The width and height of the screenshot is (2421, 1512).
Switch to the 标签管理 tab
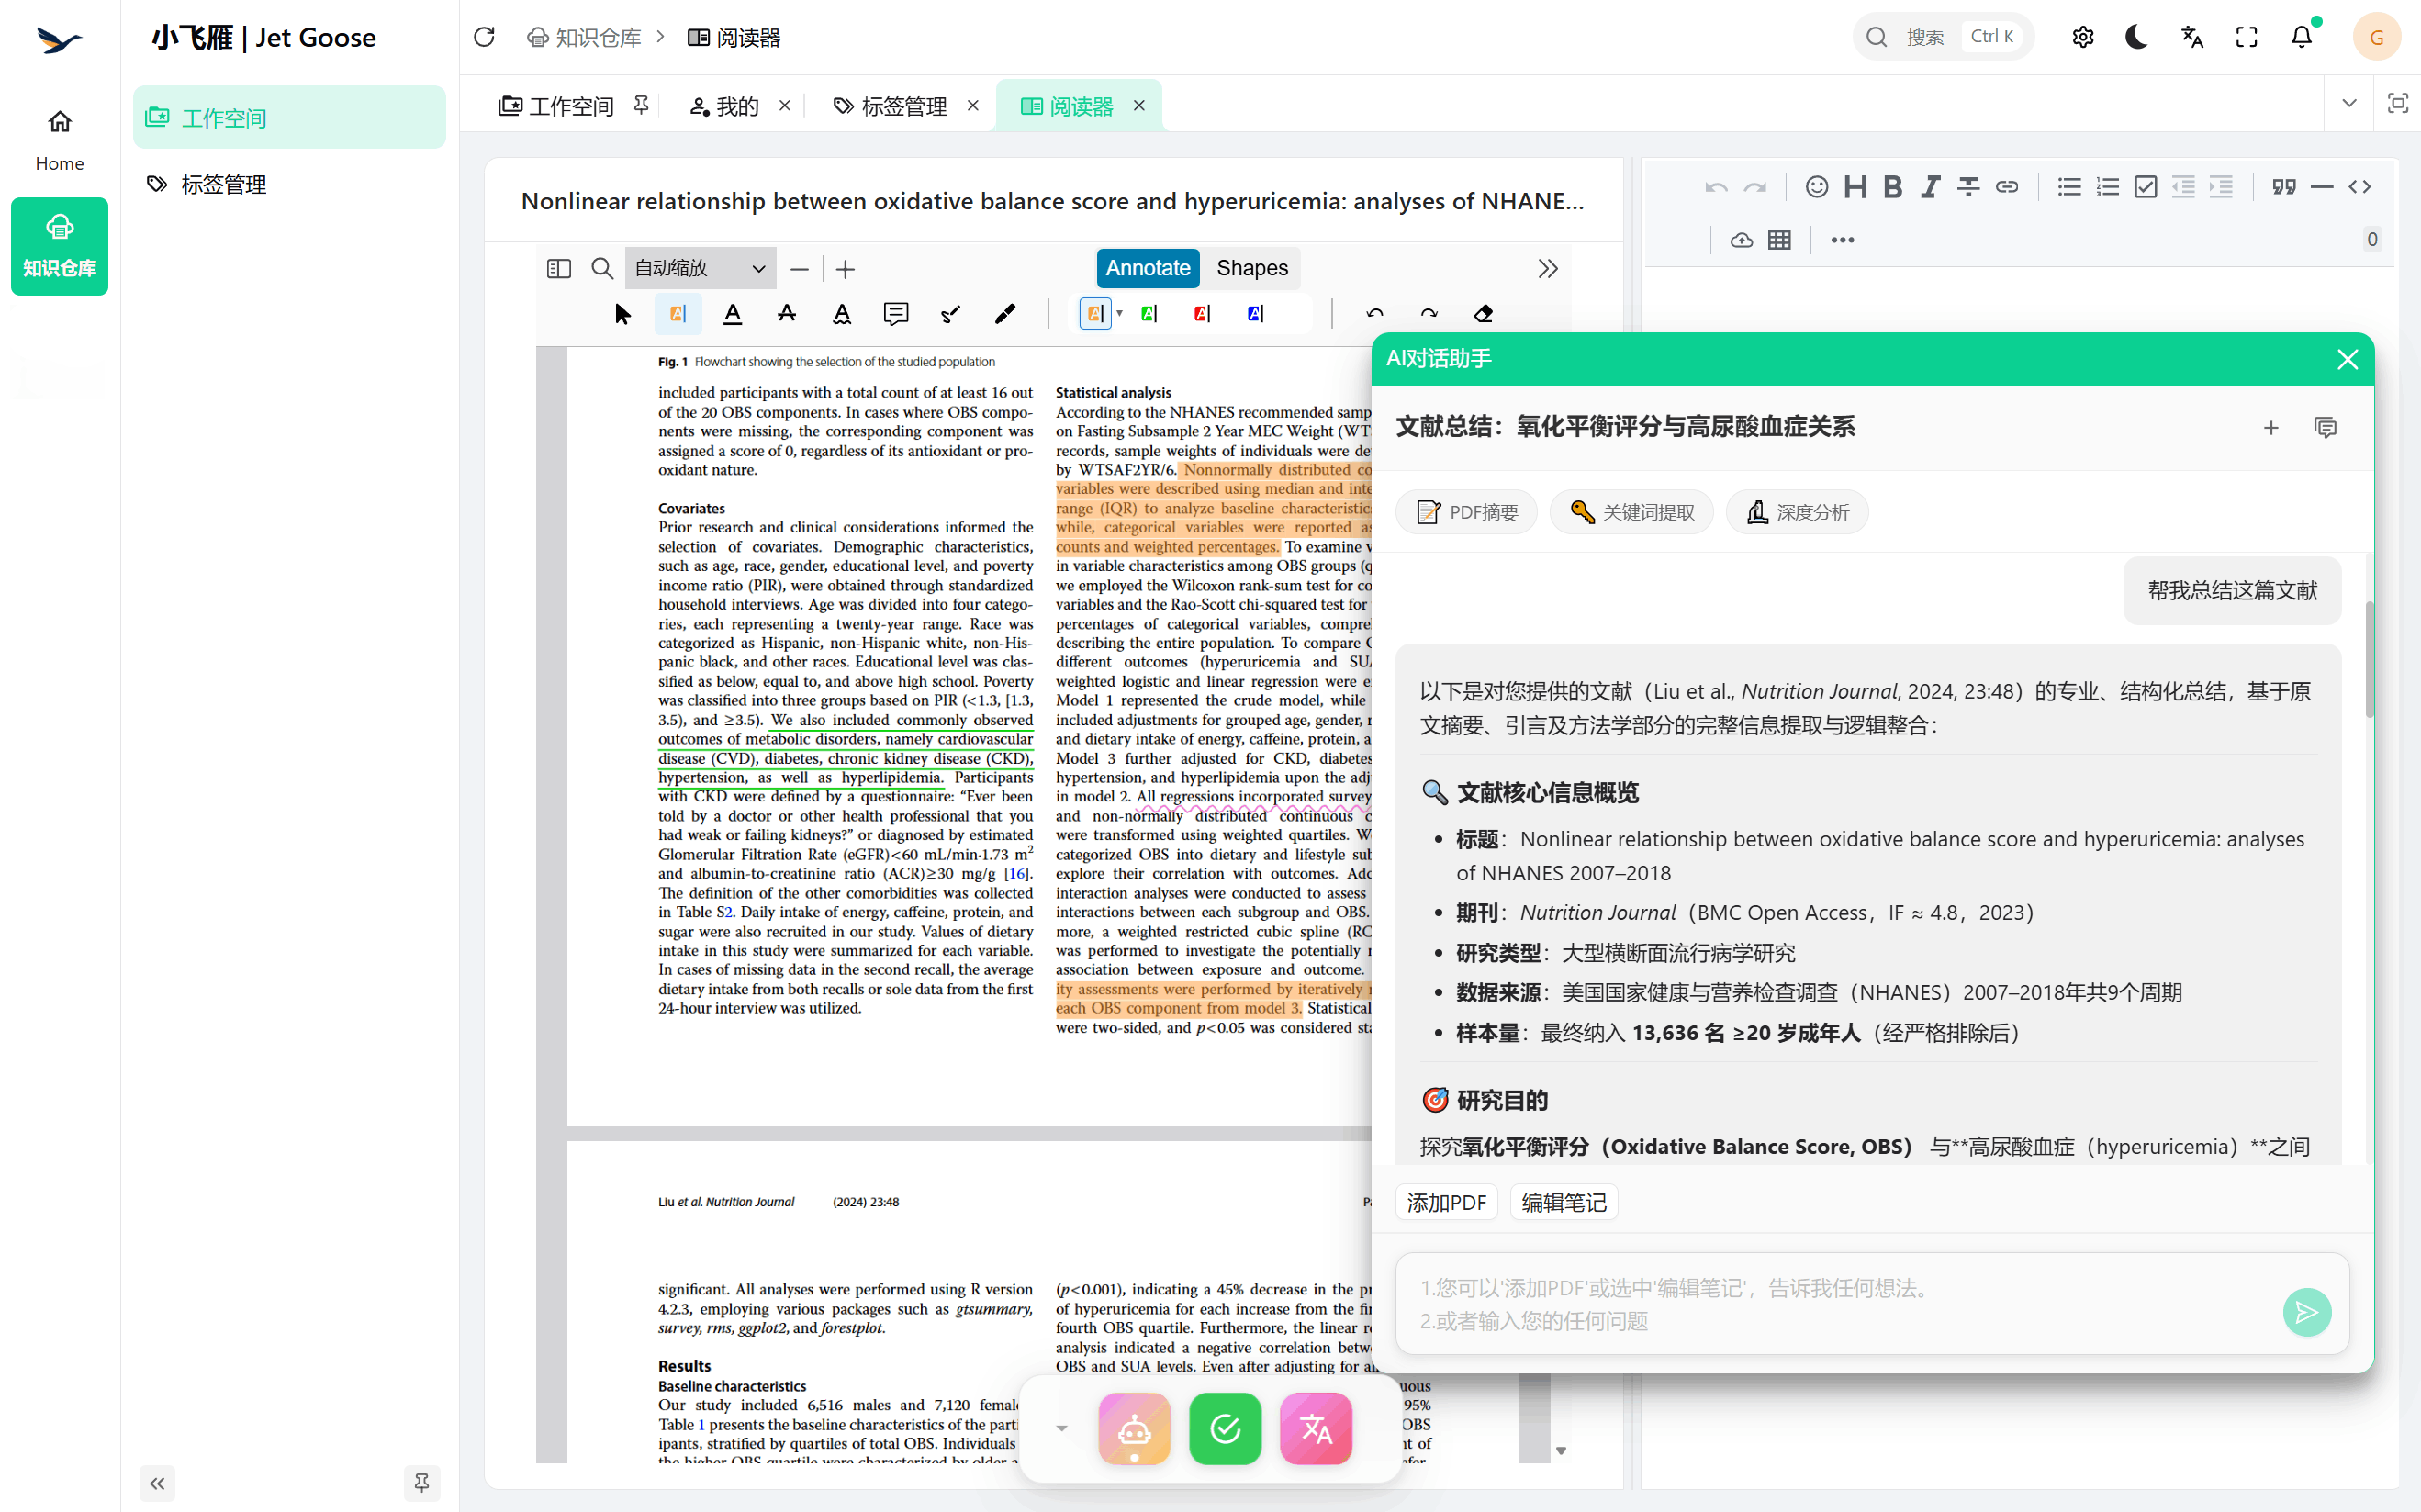pos(903,106)
